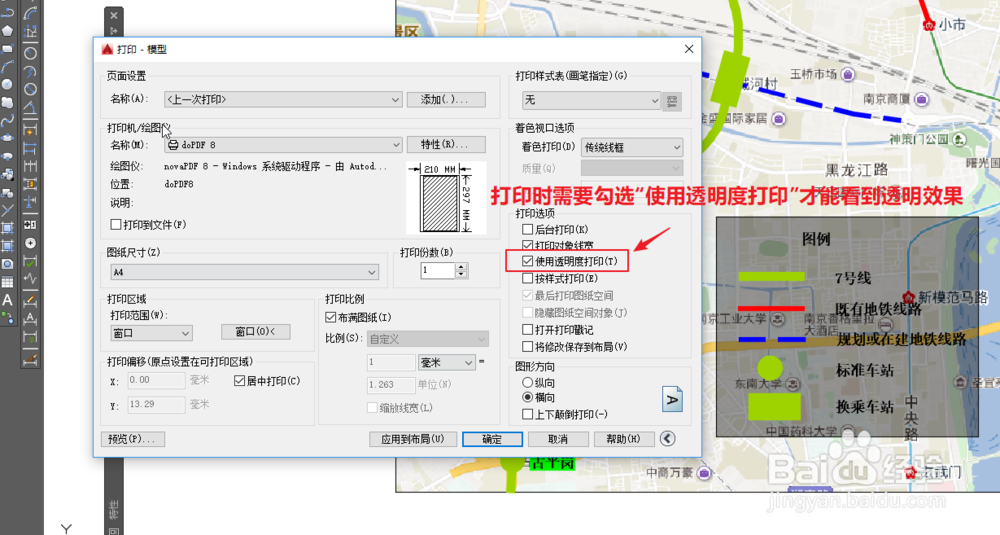Click the paper preview thumbnail 210x297
The width and height of the screenshot is (1000, 535).
coord(446,197)
